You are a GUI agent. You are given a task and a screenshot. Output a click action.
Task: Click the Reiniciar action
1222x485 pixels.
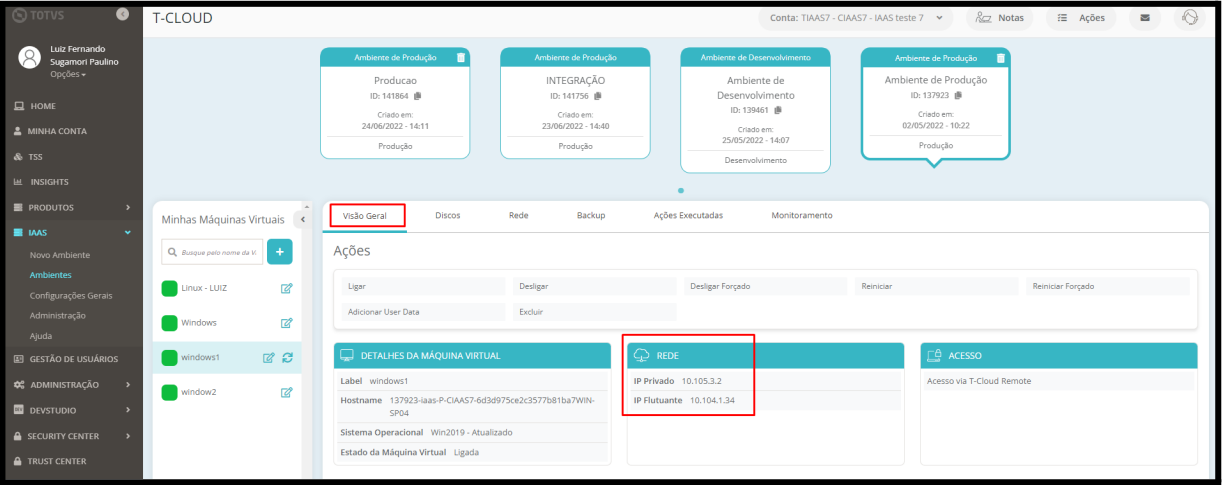[936, 286]
